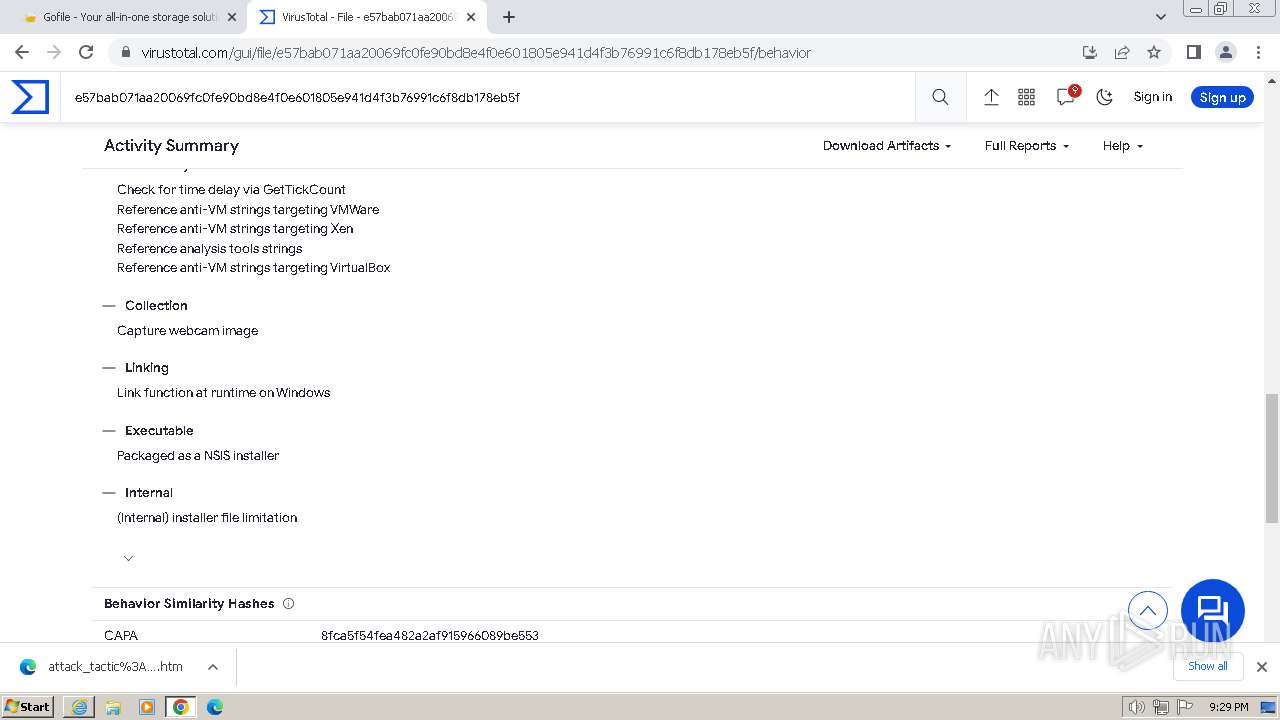The image size is (1280, 720).
Task: Close the Gofile browser tab
Action: click(232, 17)
